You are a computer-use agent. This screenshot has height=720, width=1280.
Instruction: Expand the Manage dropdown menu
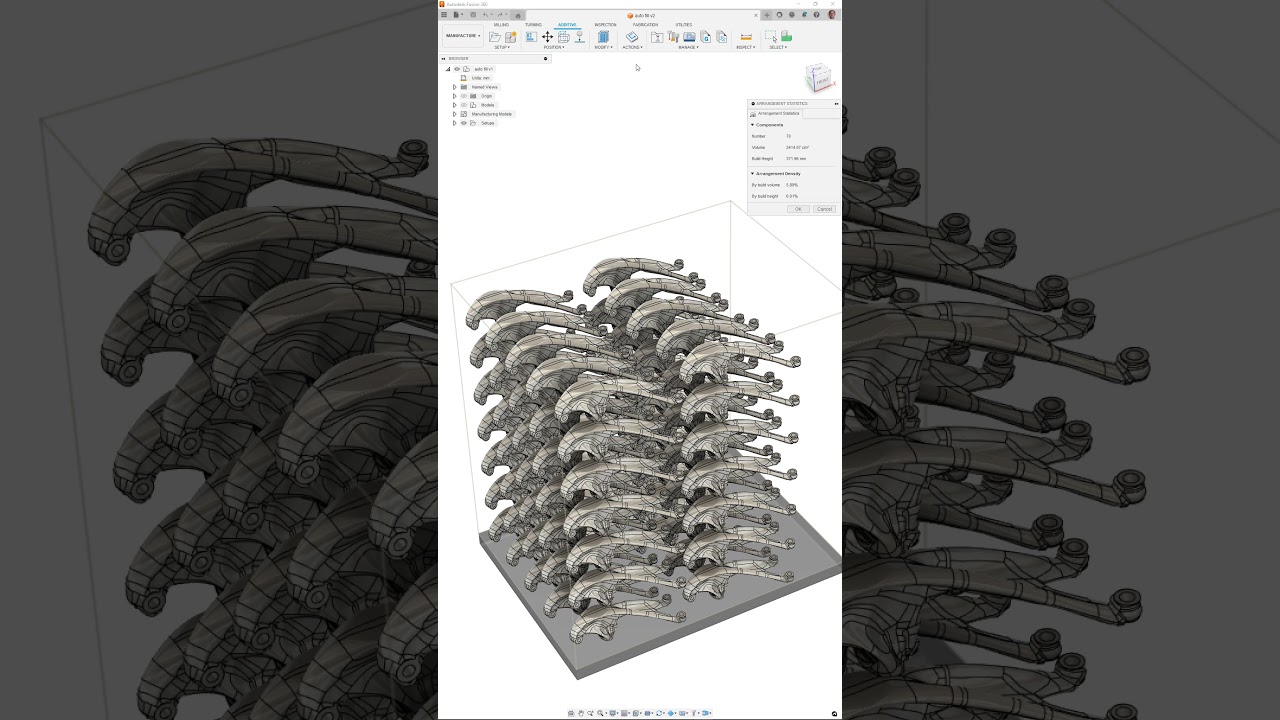tap(688, 47)
